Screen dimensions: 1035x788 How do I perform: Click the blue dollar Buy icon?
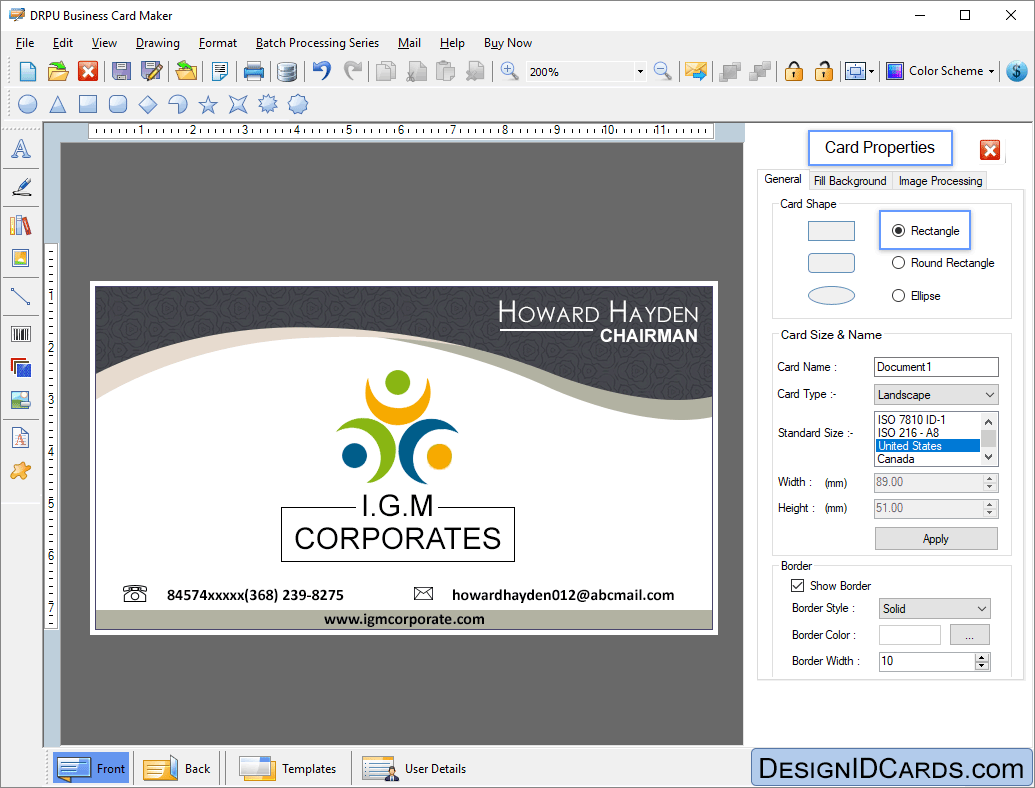1017,71
